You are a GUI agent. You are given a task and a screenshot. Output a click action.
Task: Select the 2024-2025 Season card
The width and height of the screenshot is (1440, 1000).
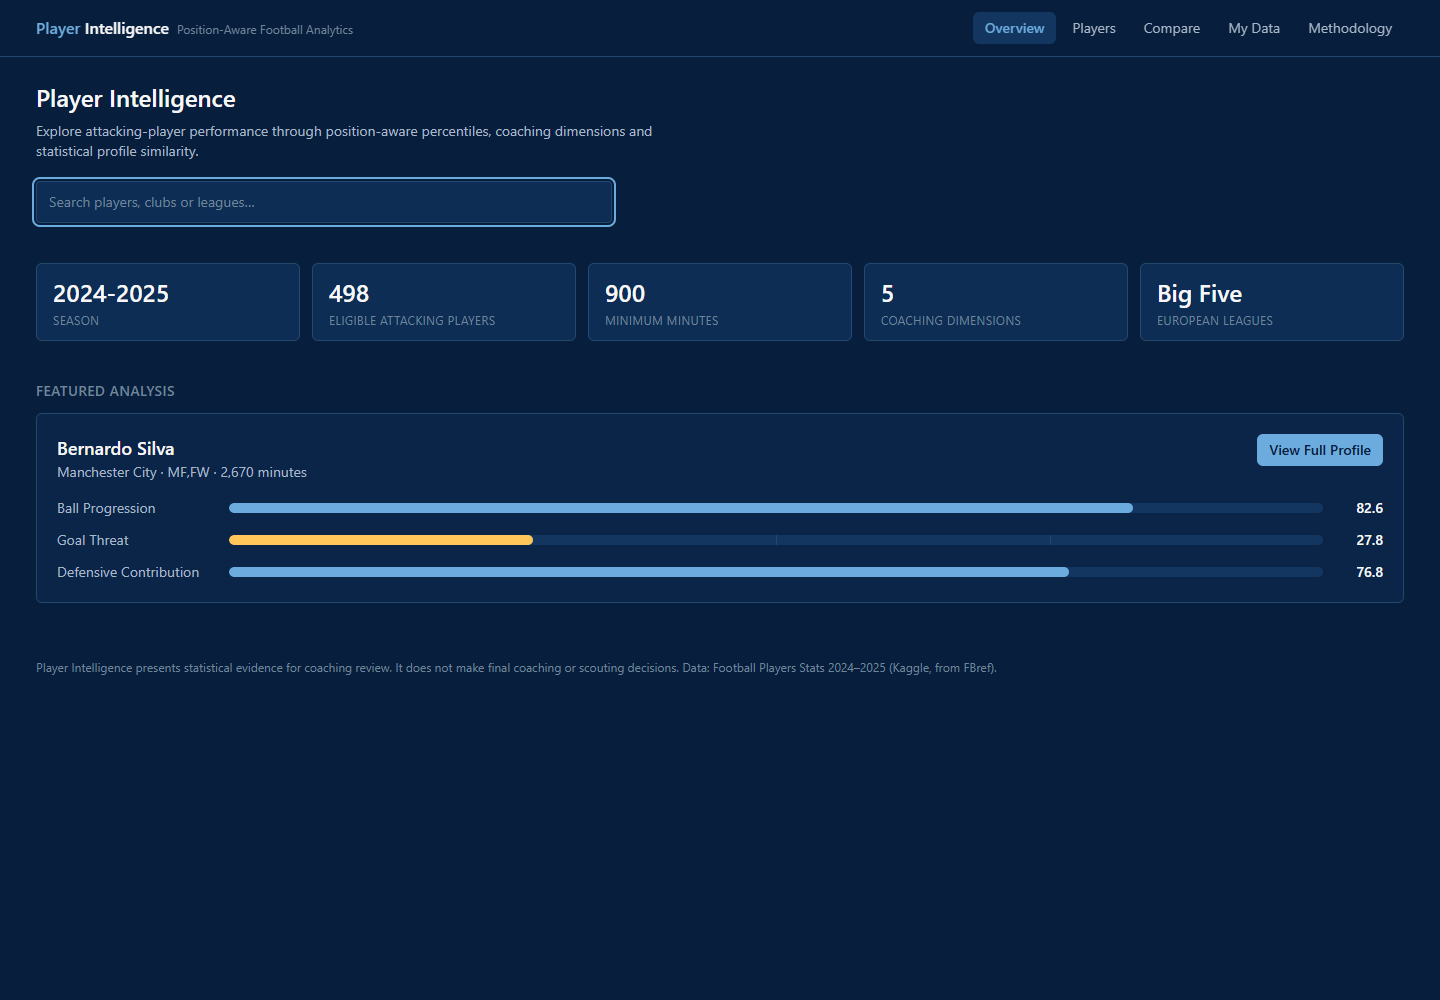pyautogui.click(x=168, y=302)
